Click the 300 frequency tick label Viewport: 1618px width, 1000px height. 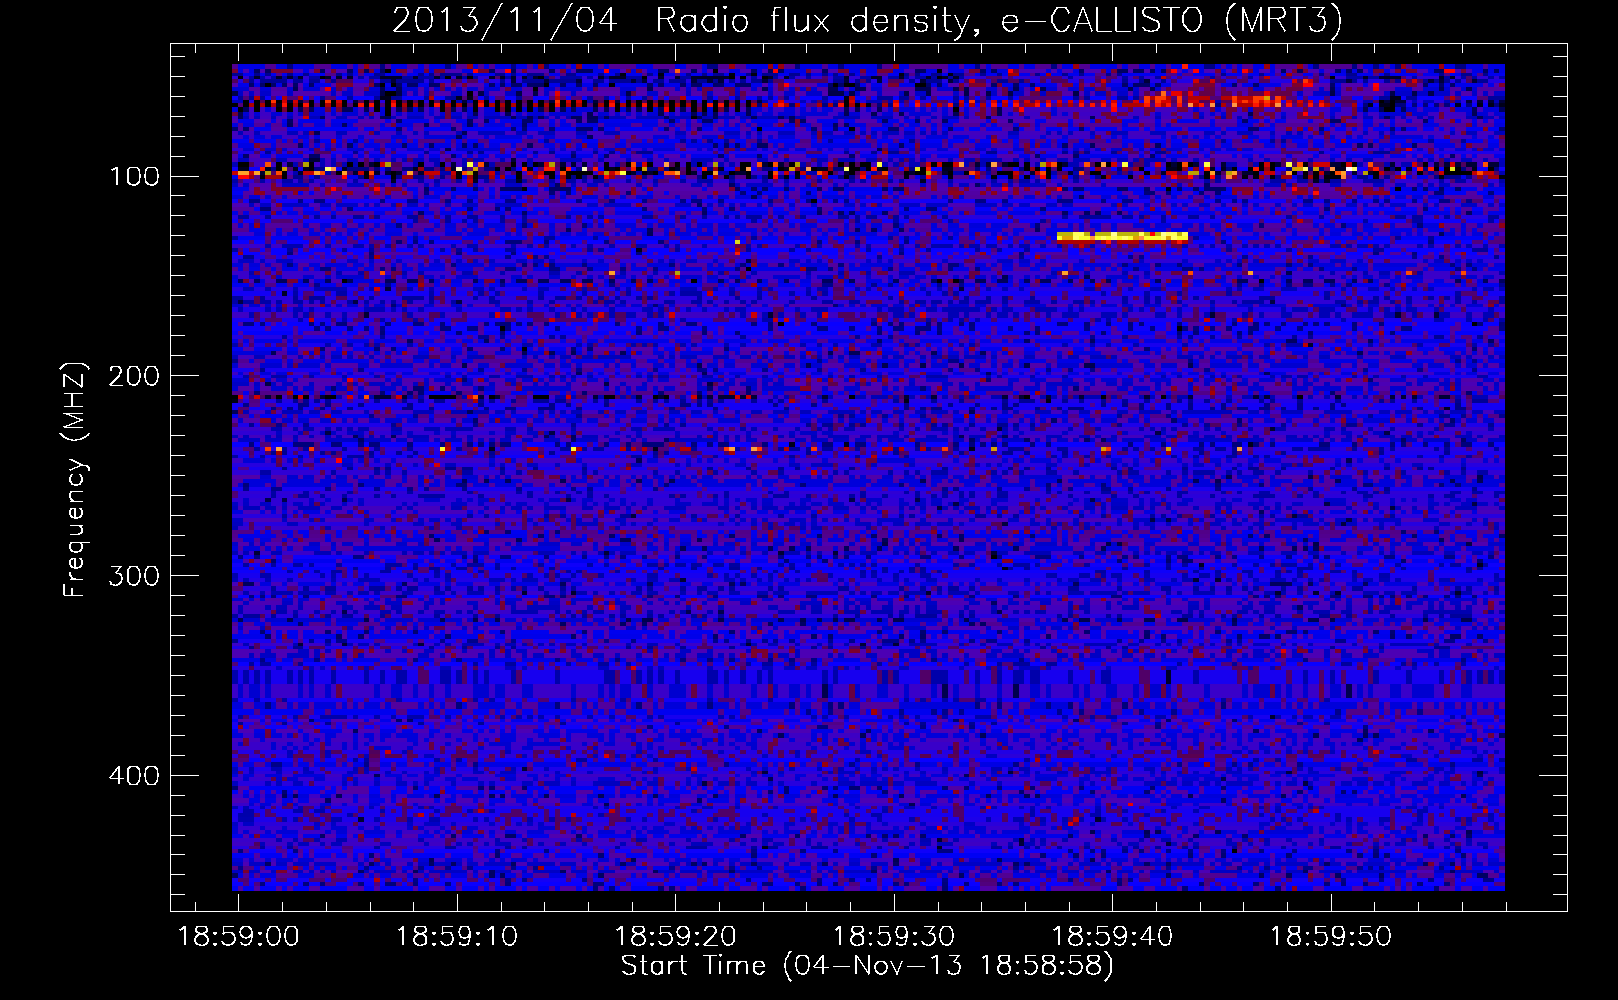point(134,577)
